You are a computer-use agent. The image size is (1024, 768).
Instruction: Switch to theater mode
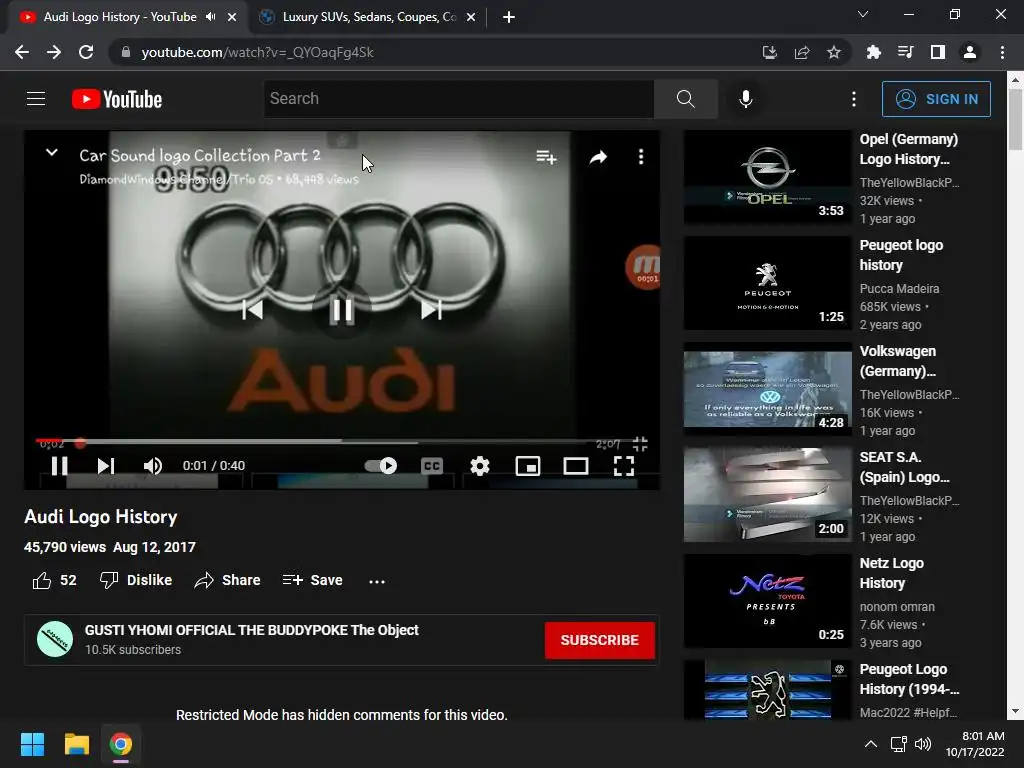(x=575, y=466)
